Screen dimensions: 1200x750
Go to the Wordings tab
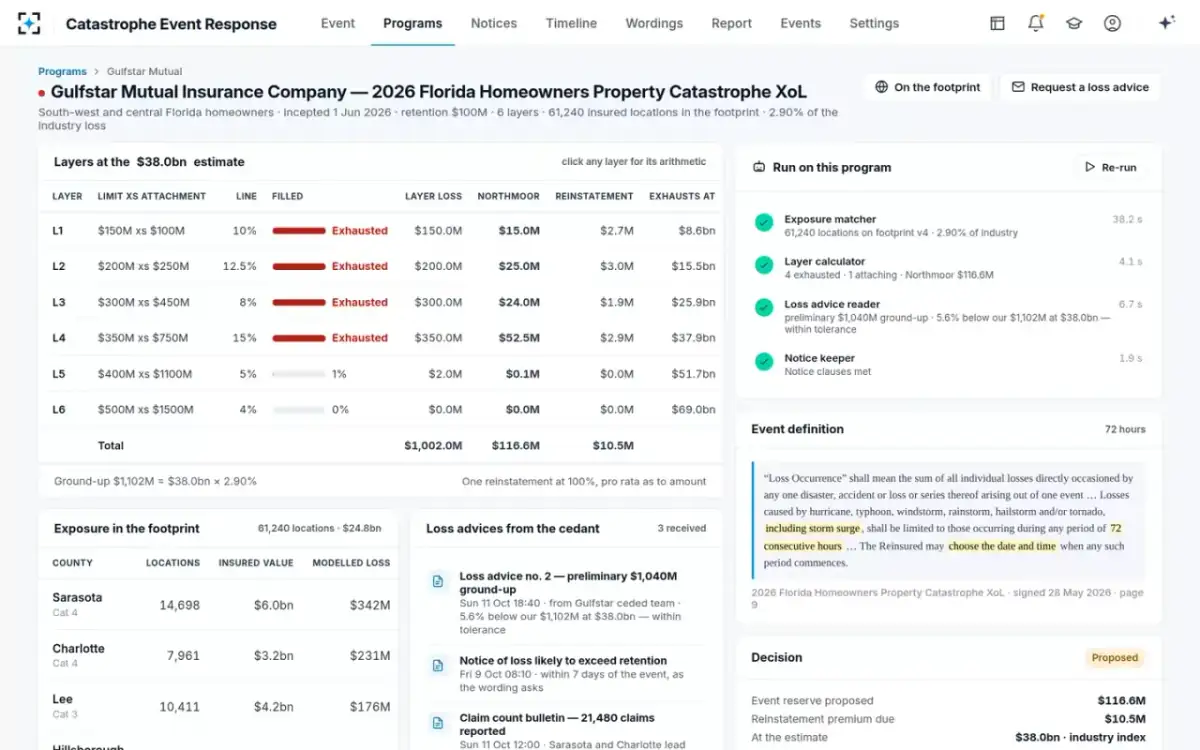[654, 23]
